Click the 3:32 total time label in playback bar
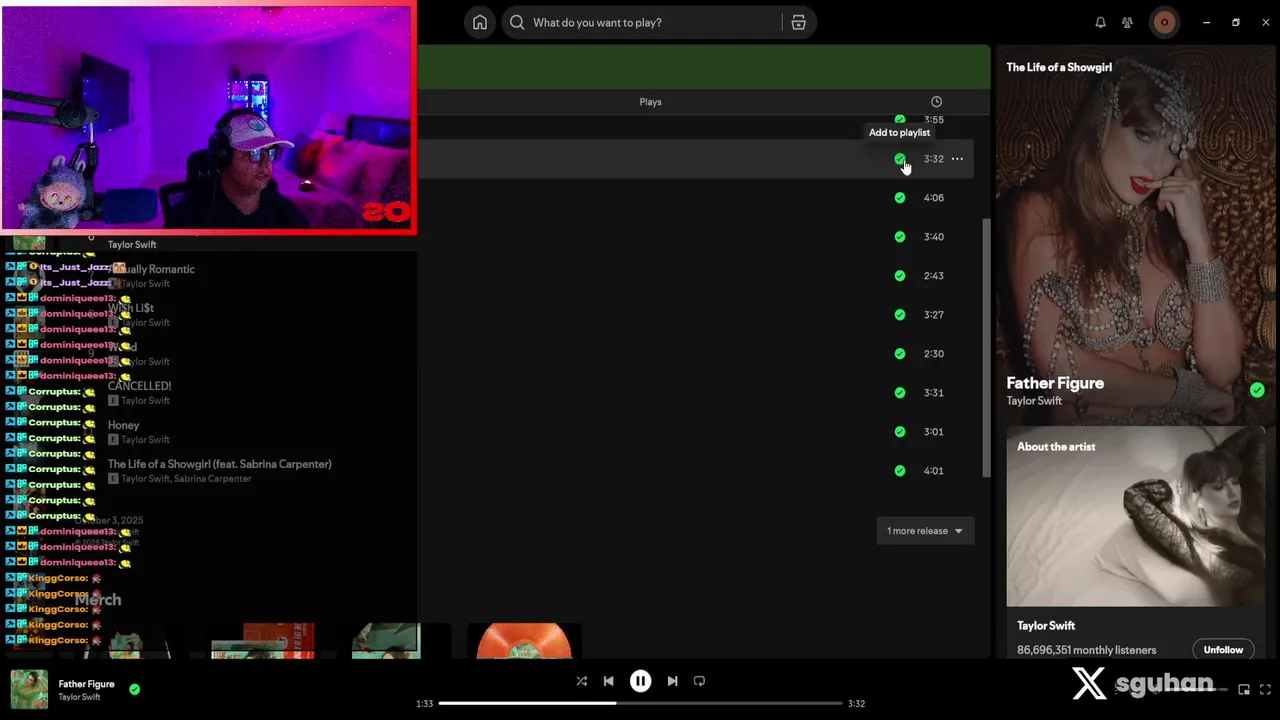The image size is (1280, 720). pyautogui.click(x=856, y=704)
